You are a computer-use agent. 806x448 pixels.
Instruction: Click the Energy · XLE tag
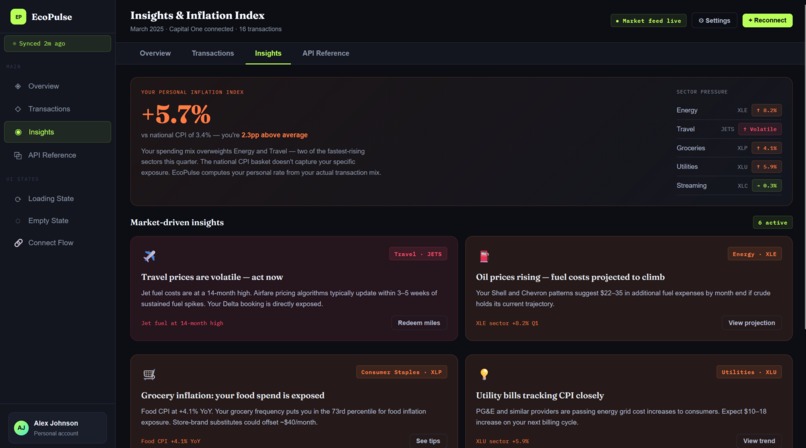pos(754,254)
